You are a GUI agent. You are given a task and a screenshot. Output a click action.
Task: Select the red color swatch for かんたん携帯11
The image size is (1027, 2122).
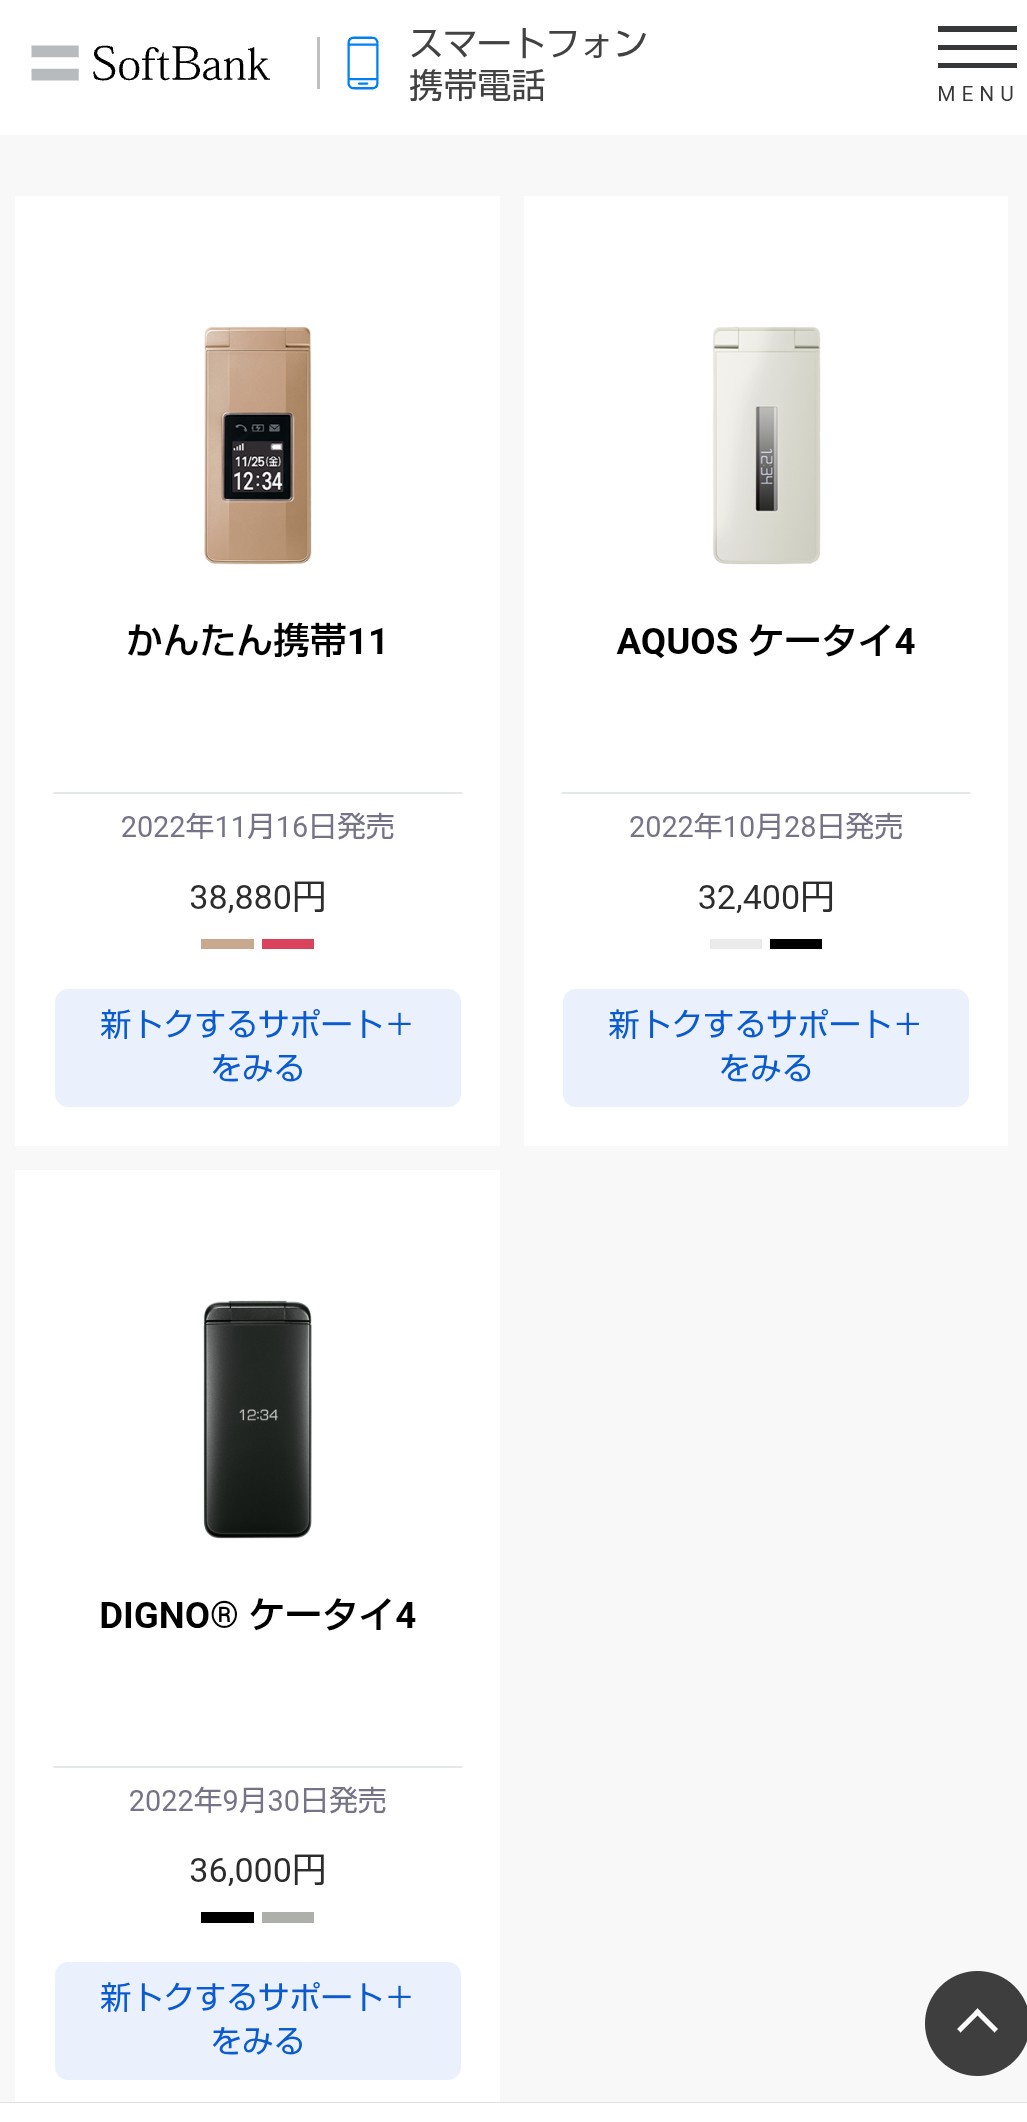tap(288, 944)
